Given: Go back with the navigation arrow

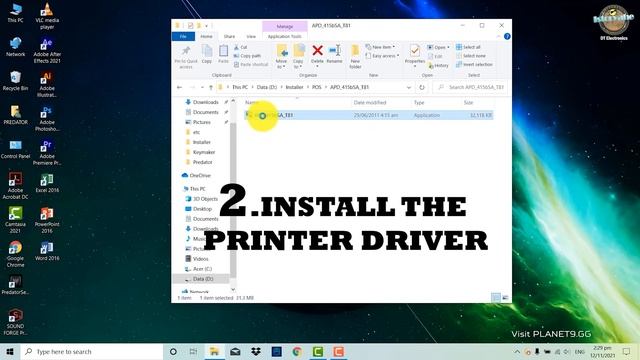Looking at the screenshot, I should coord(180,87).
